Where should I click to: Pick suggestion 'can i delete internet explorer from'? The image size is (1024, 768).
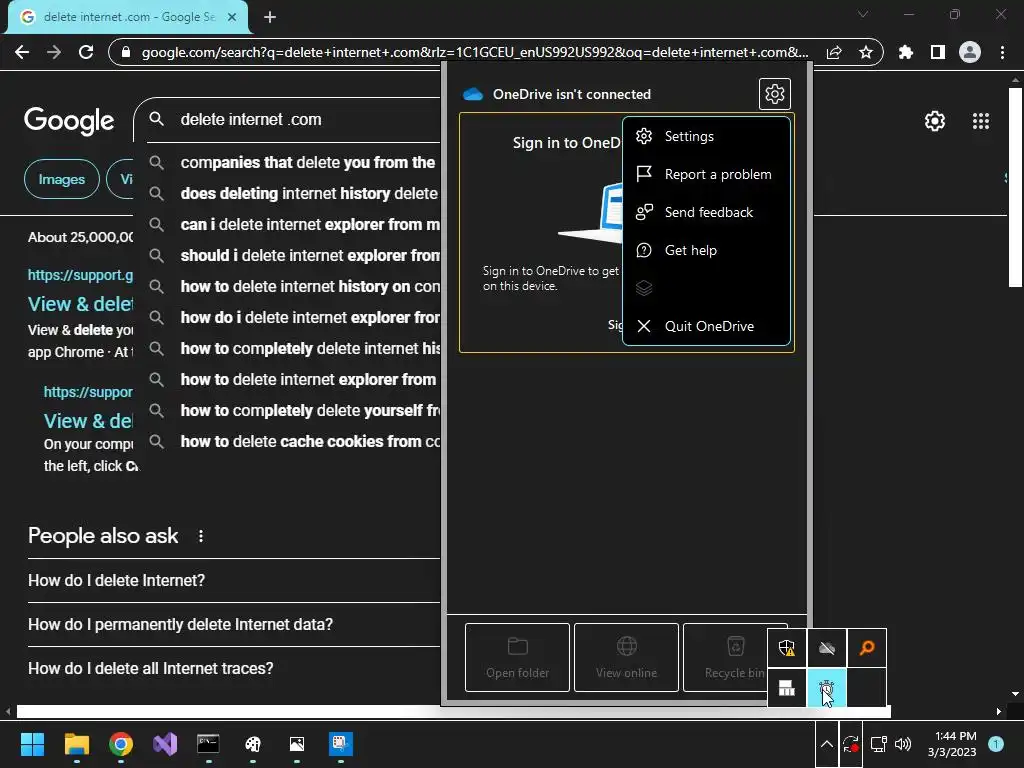[x=293, y=225]
